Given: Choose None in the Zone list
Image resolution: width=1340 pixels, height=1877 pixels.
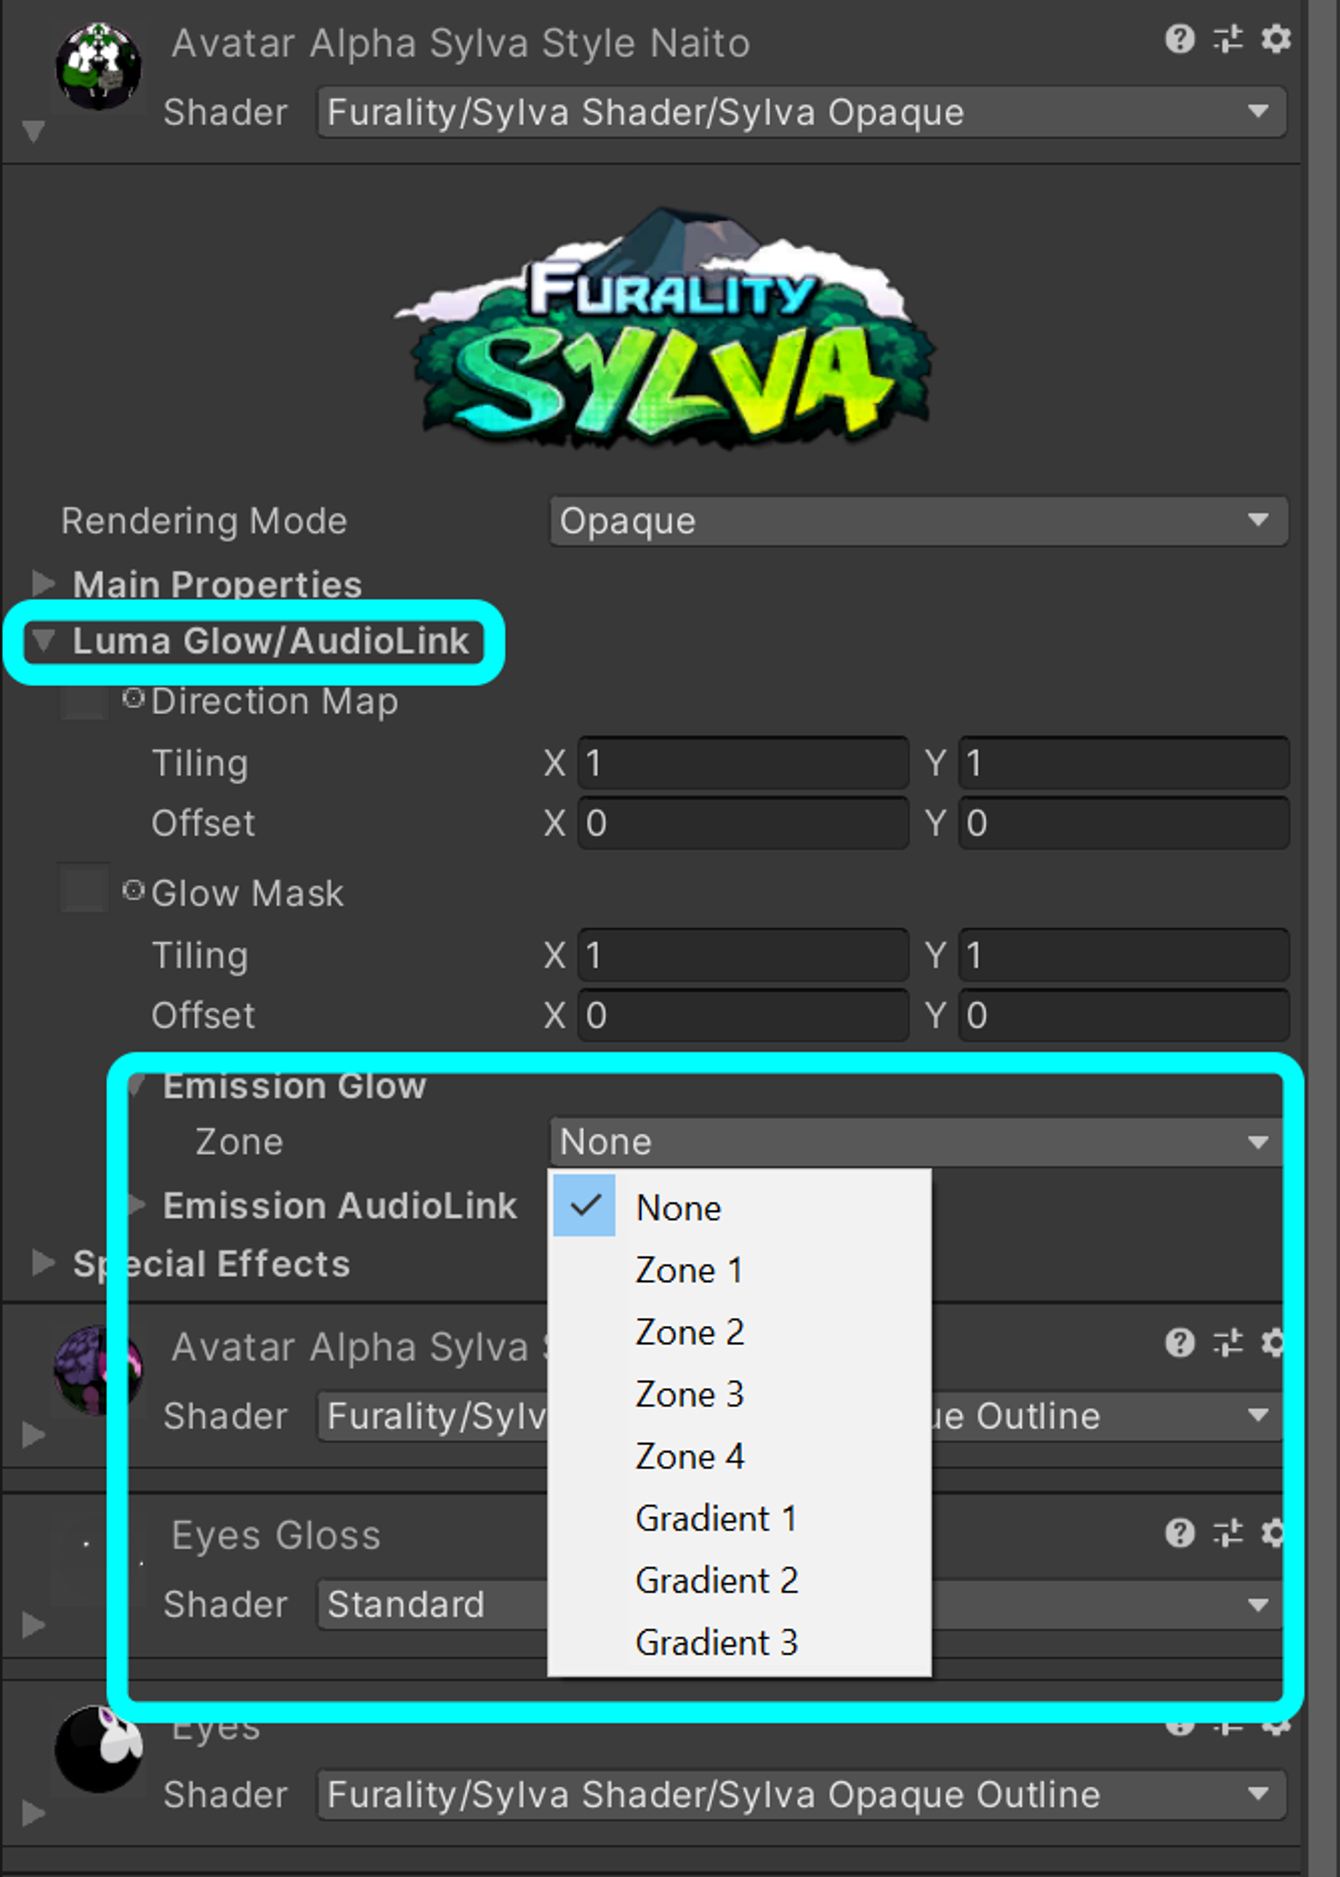Looking at the screenshot, I should tap(740, 1207).
